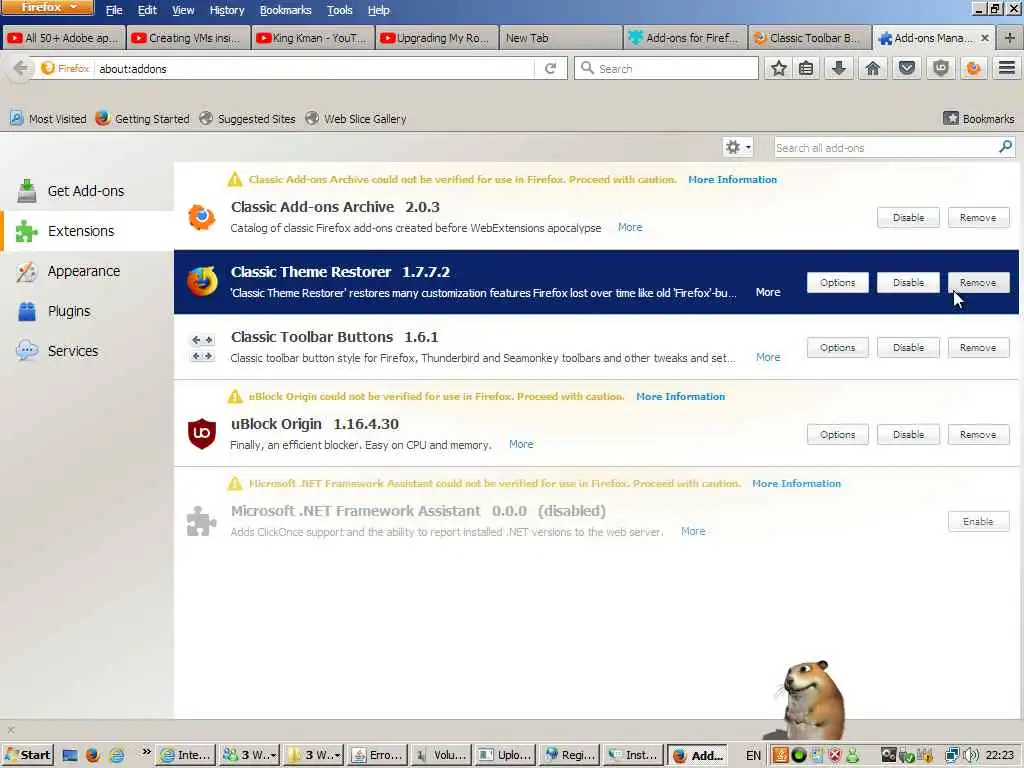Open the Help menu

click(379, 10)
